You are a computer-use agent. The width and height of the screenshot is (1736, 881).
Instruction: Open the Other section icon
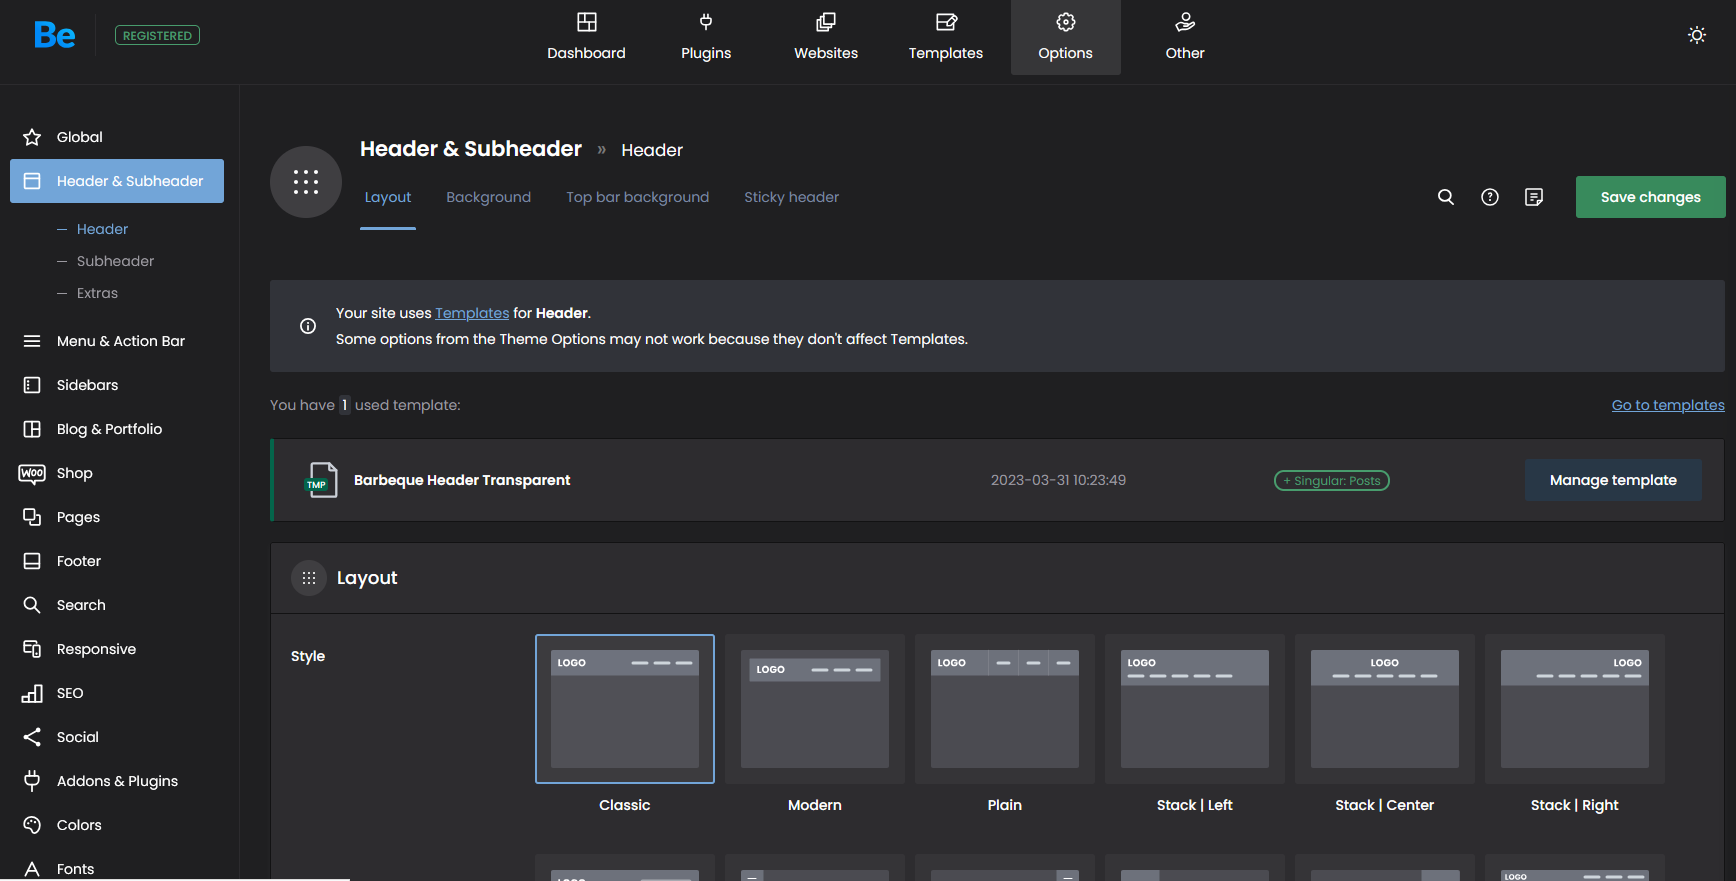(1185, 22)
